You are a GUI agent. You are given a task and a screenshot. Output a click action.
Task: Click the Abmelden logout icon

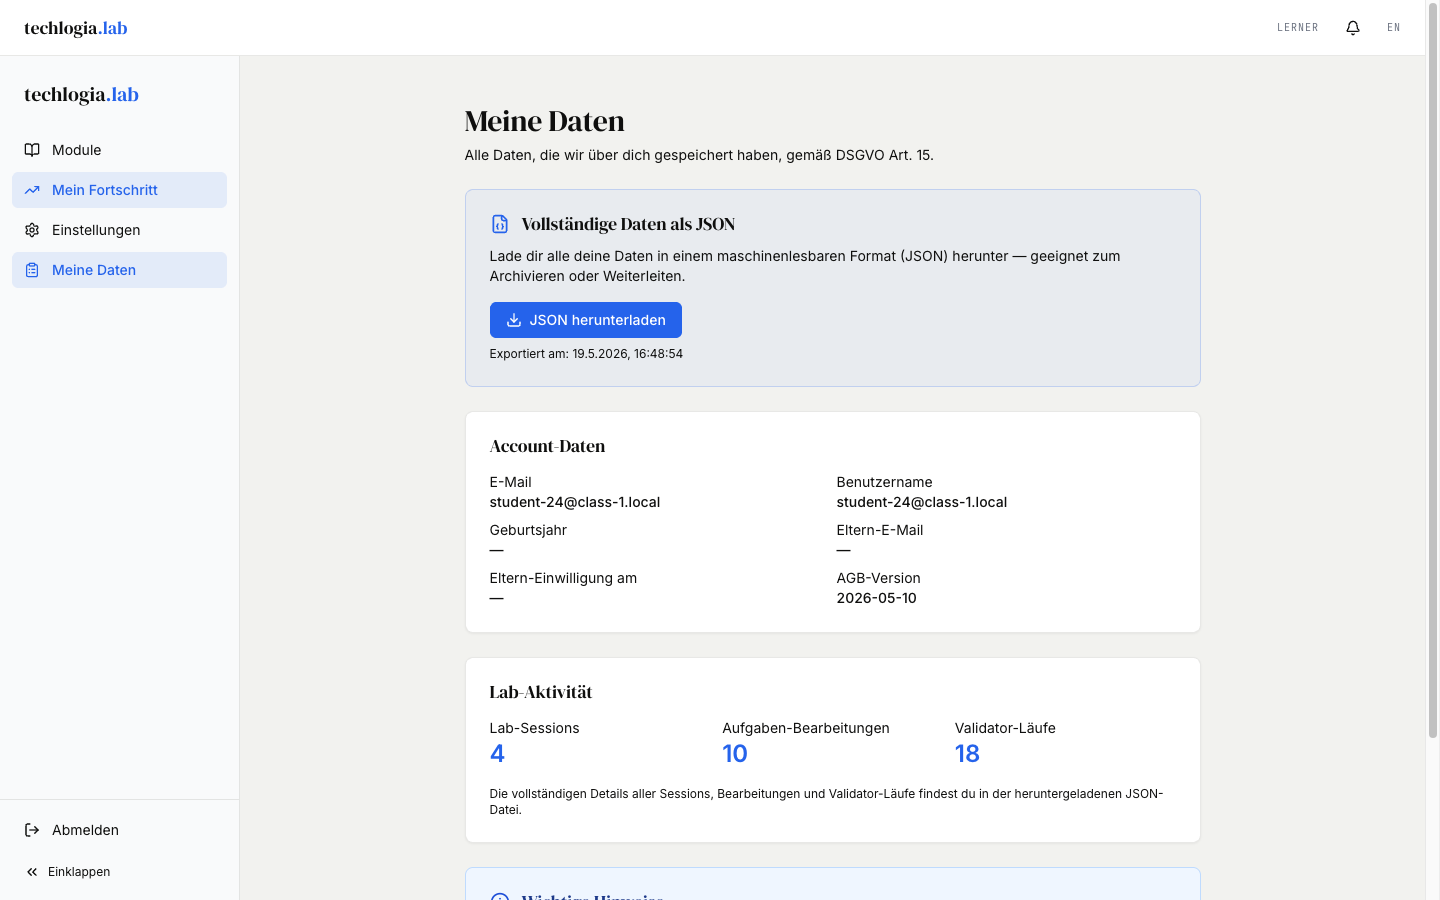[x=32, y=830]
